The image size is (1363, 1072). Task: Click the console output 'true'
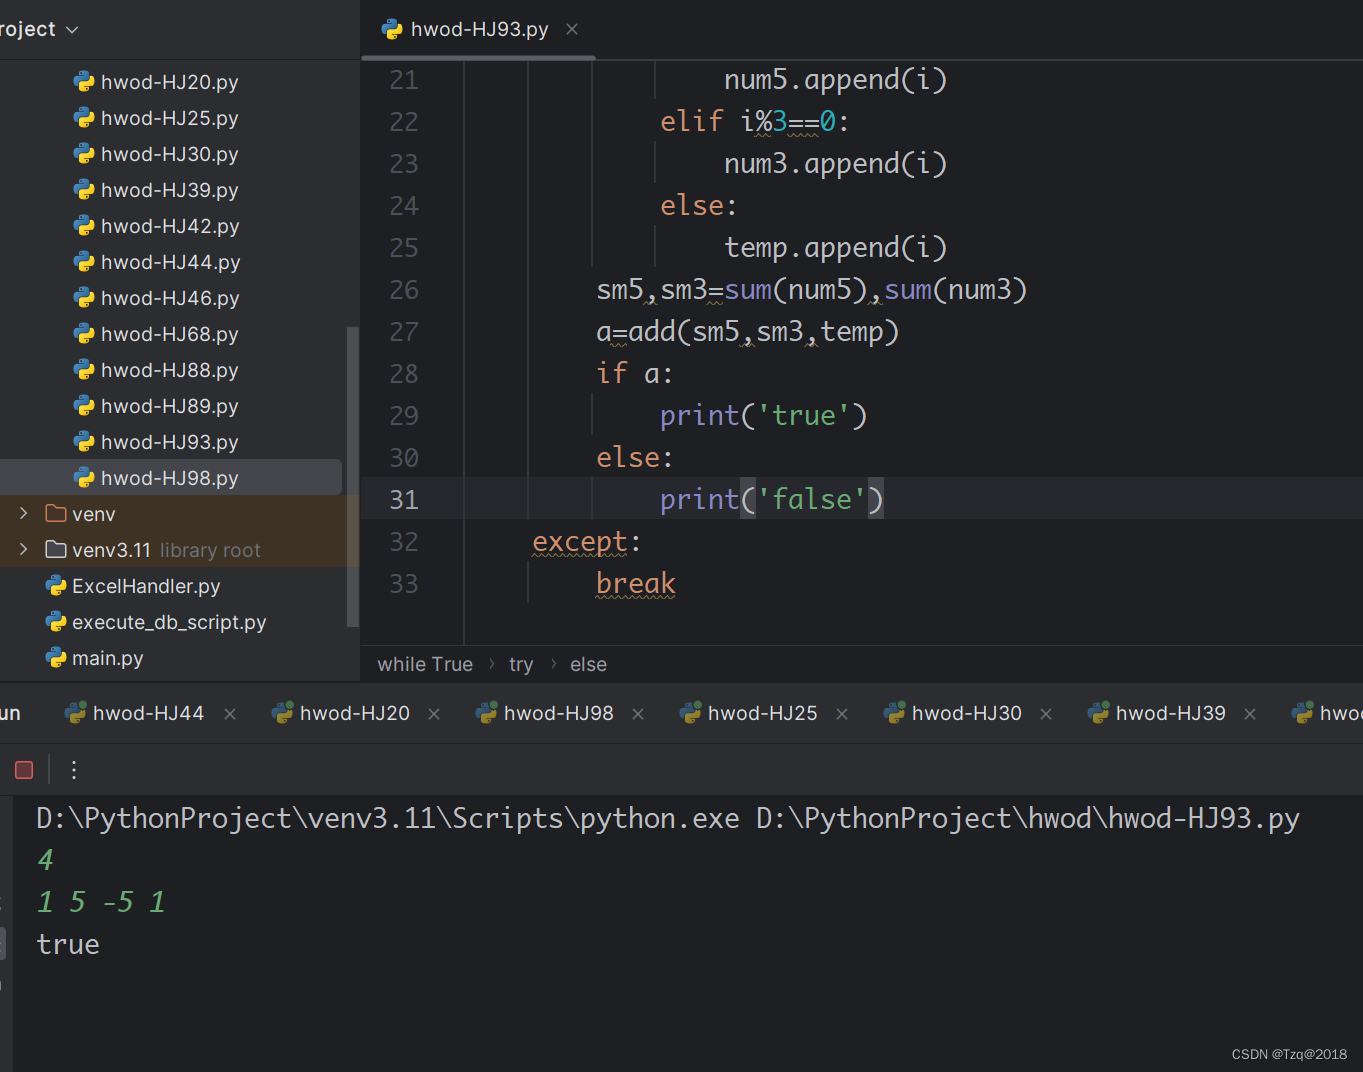point(68,944)
